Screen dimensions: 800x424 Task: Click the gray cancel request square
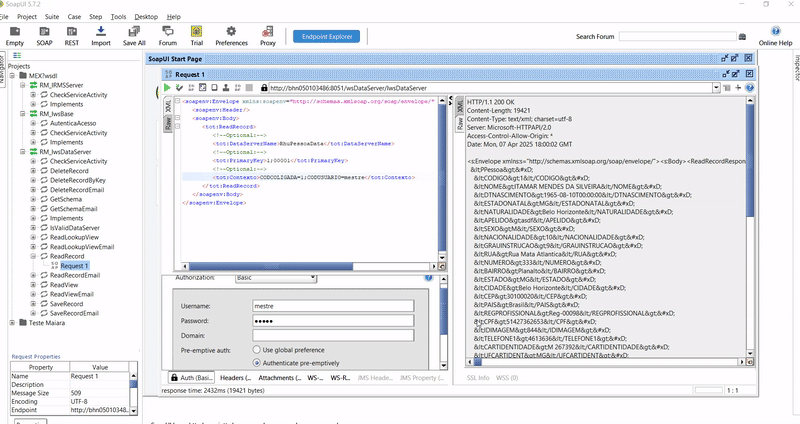coord(249,88)
